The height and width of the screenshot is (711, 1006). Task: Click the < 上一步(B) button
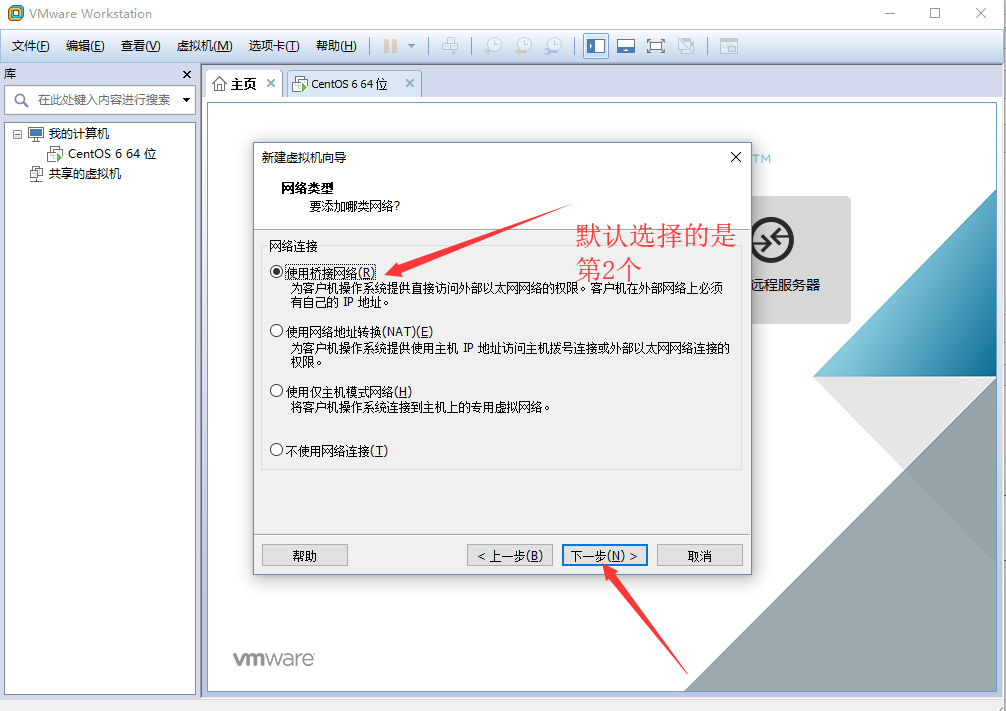coord(510,556)
